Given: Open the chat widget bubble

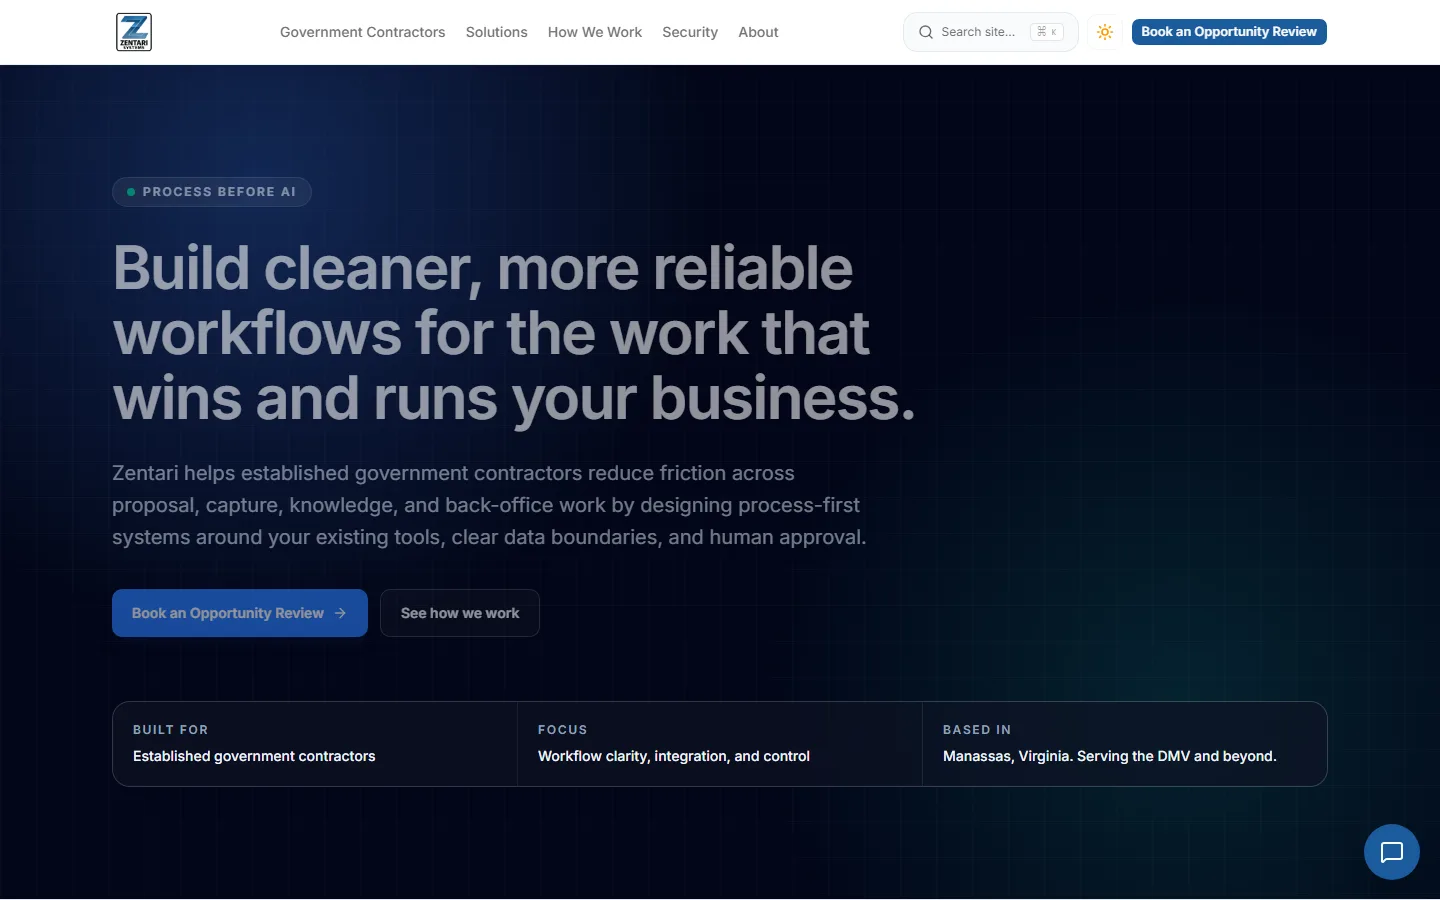Looking at the screenshot, I should click(1392, 852).
